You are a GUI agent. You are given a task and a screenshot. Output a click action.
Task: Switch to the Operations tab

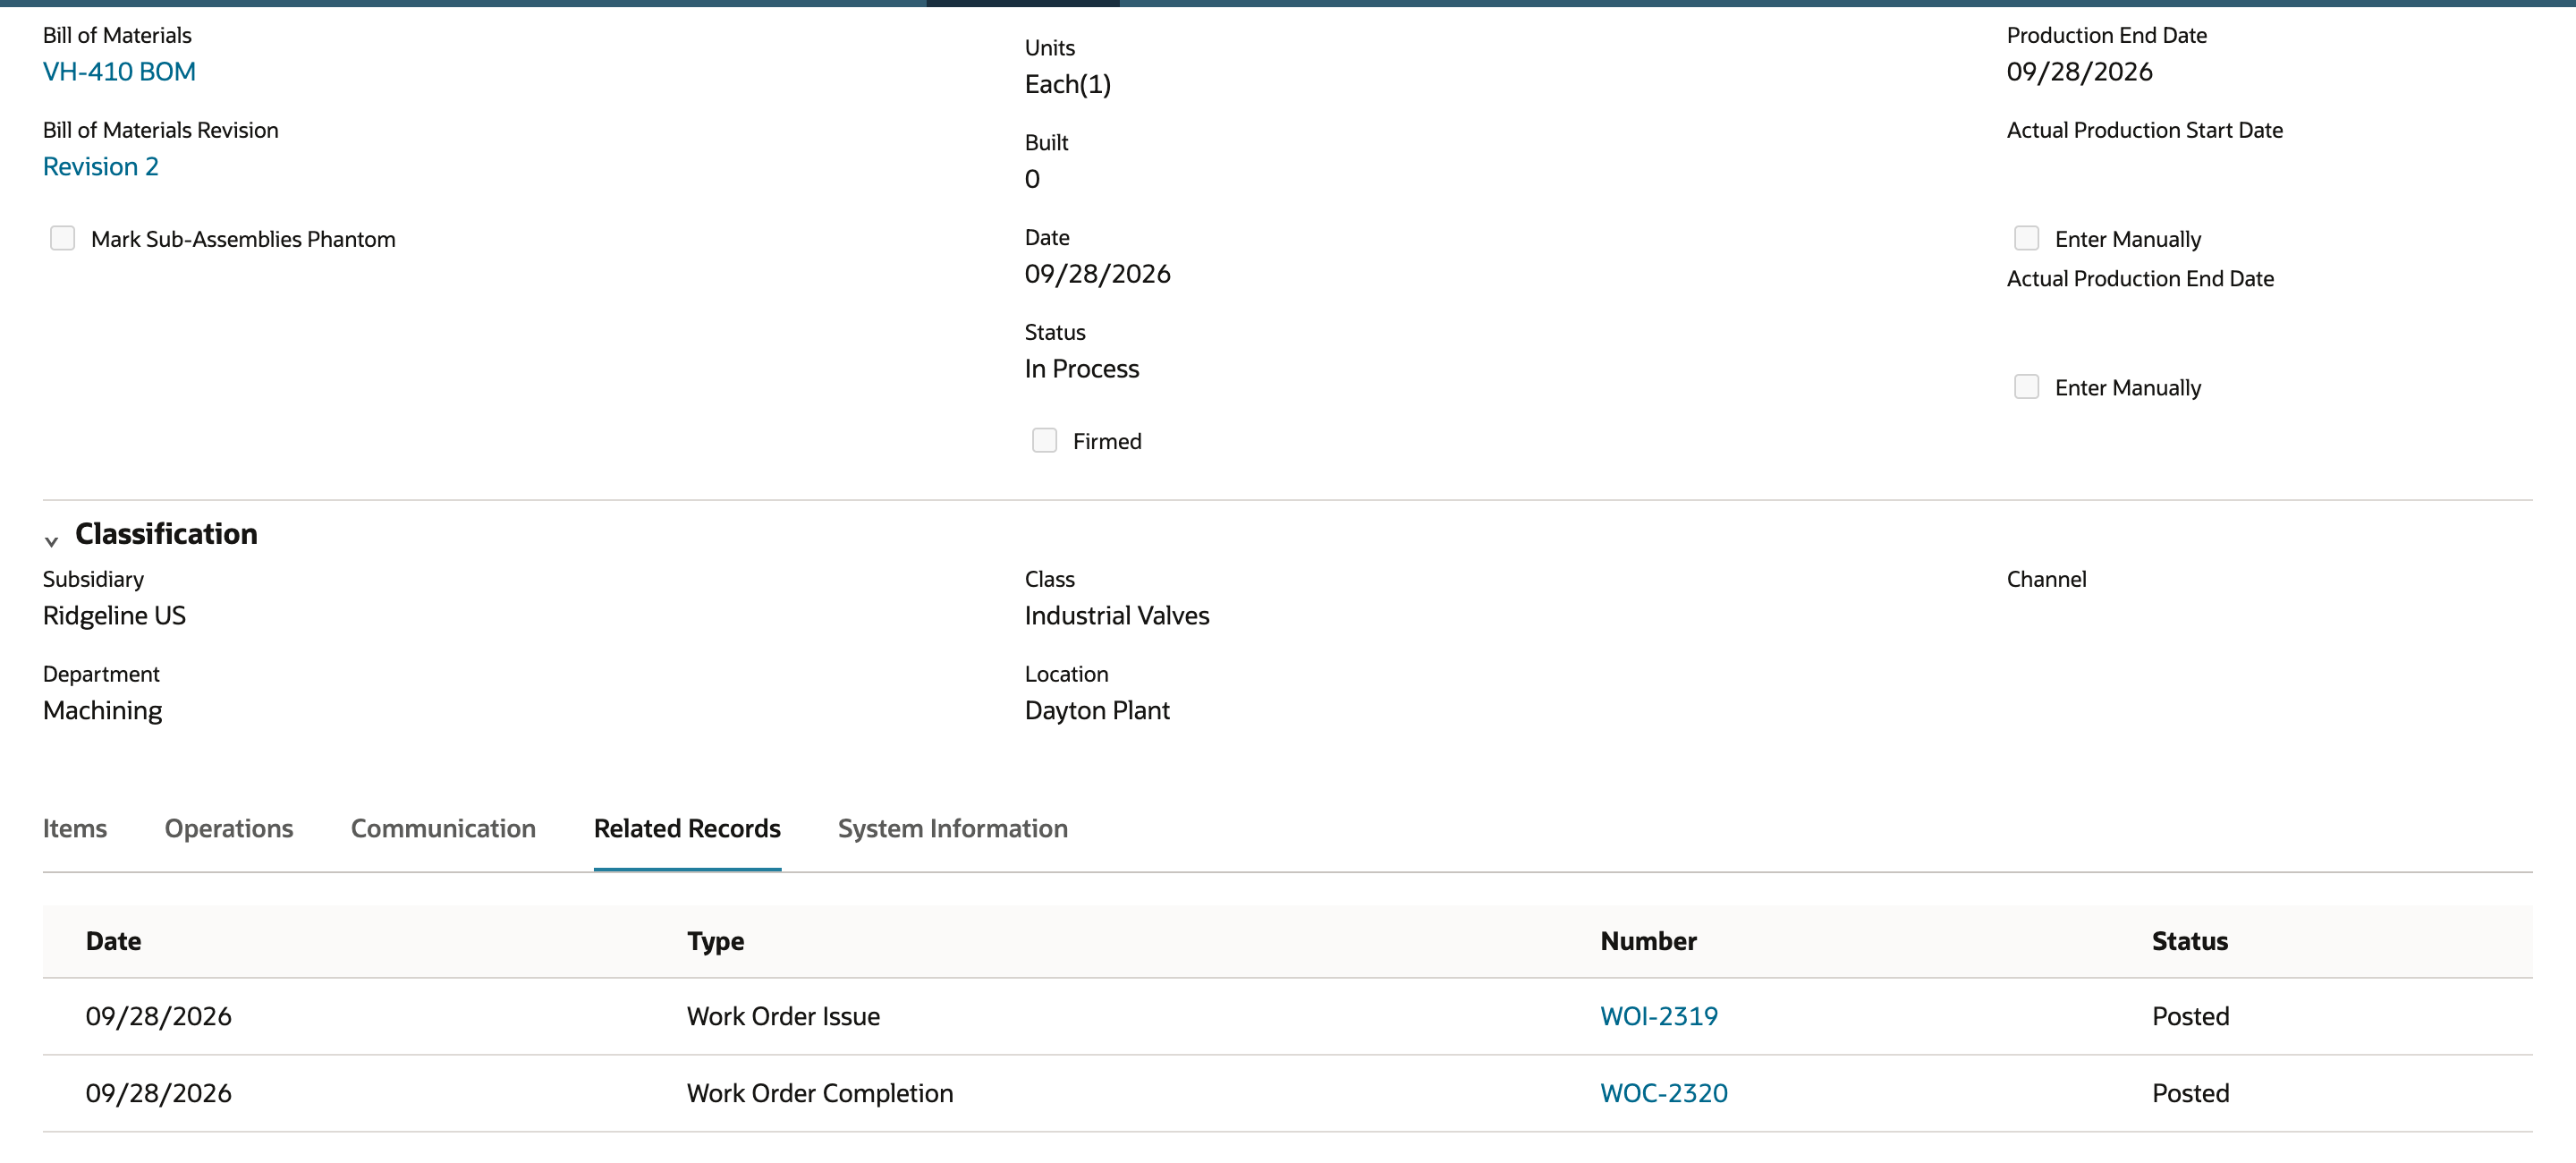tap(229, 828)
